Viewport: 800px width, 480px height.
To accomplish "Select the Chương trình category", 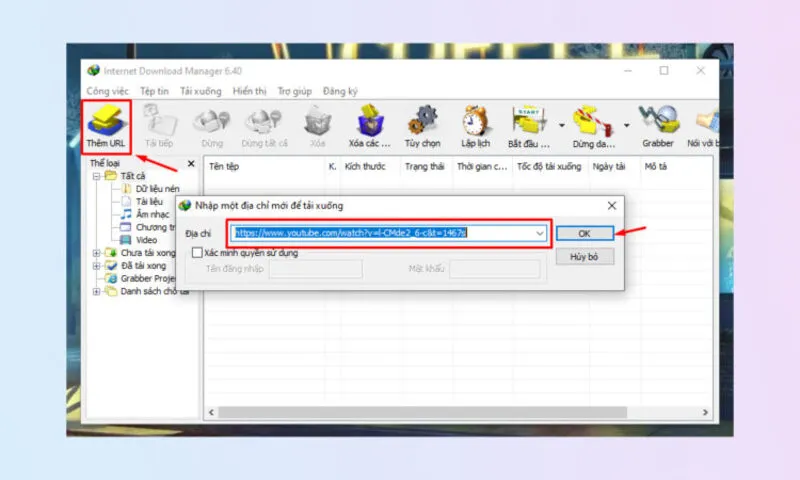I will (x=148, y=227).
